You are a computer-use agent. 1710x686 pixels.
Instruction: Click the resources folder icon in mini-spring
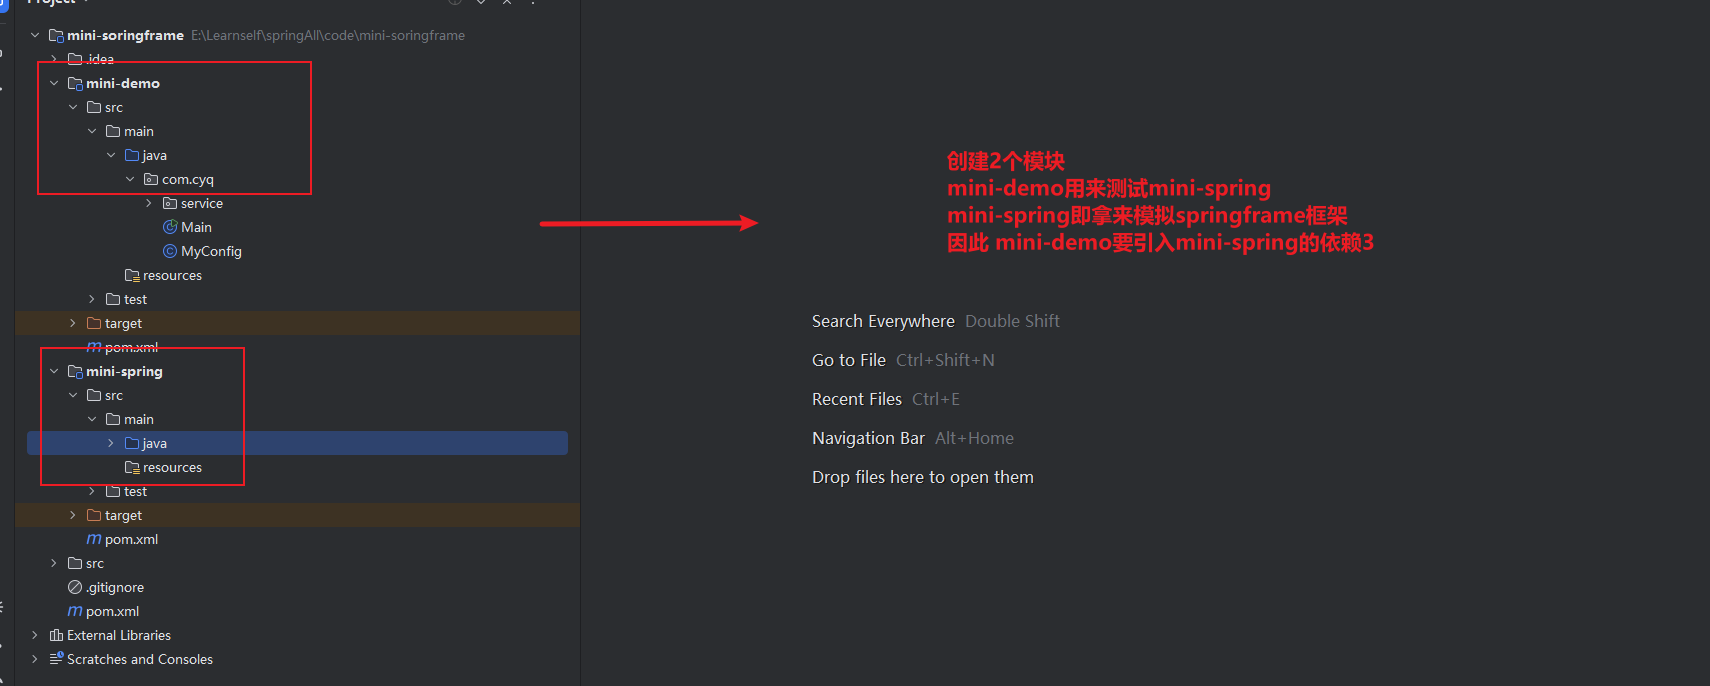pos(132,467)
